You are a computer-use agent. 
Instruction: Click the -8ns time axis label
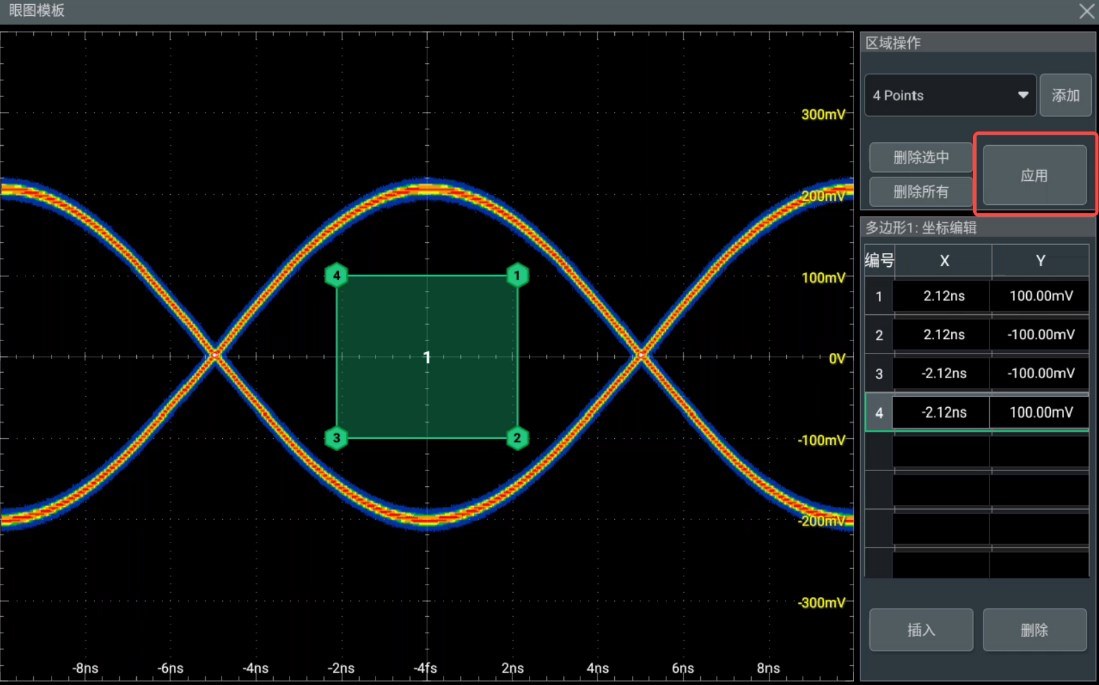tap(85, 667)
